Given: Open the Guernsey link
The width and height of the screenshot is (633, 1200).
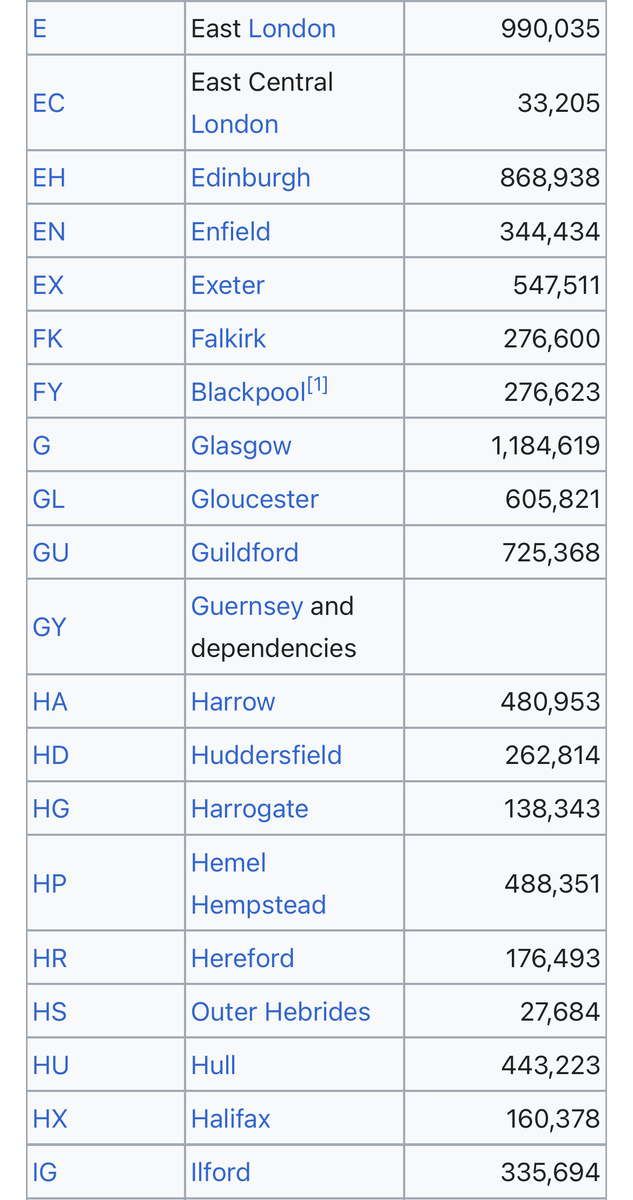Looking at the screenshot, I should [246, 606].
